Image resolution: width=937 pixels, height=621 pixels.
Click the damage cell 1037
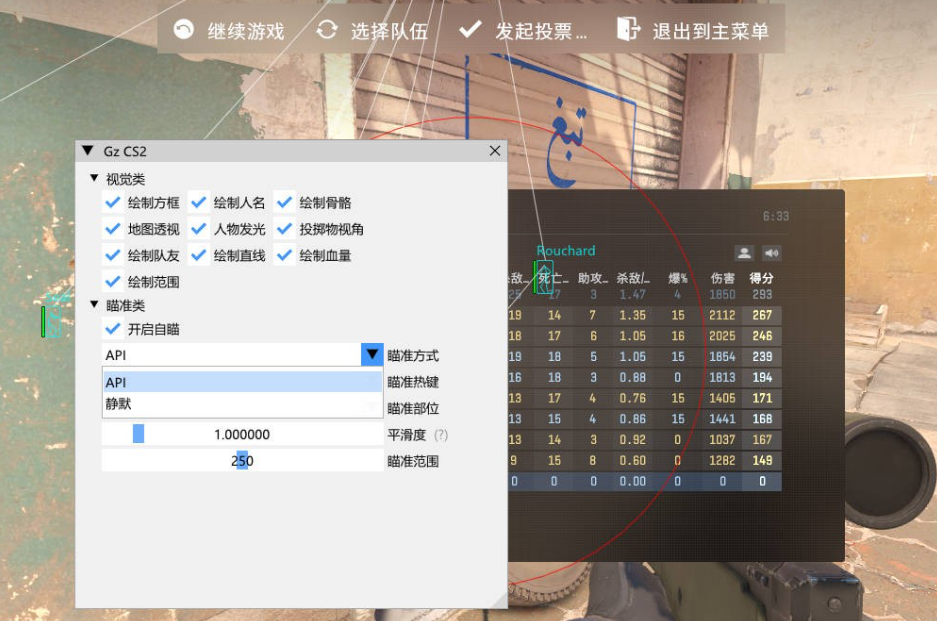[x=722, y=440]
